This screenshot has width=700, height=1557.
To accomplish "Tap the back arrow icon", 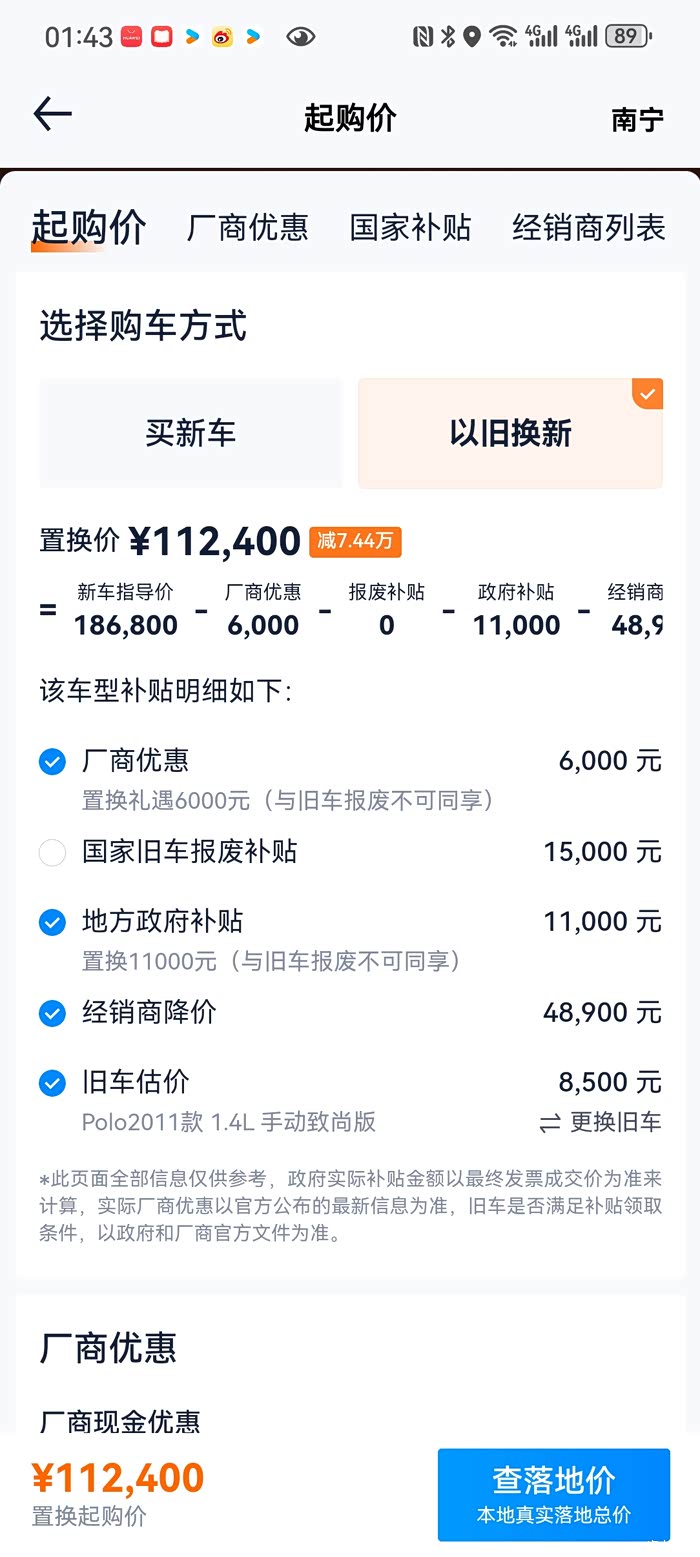I will pos(52,115).
